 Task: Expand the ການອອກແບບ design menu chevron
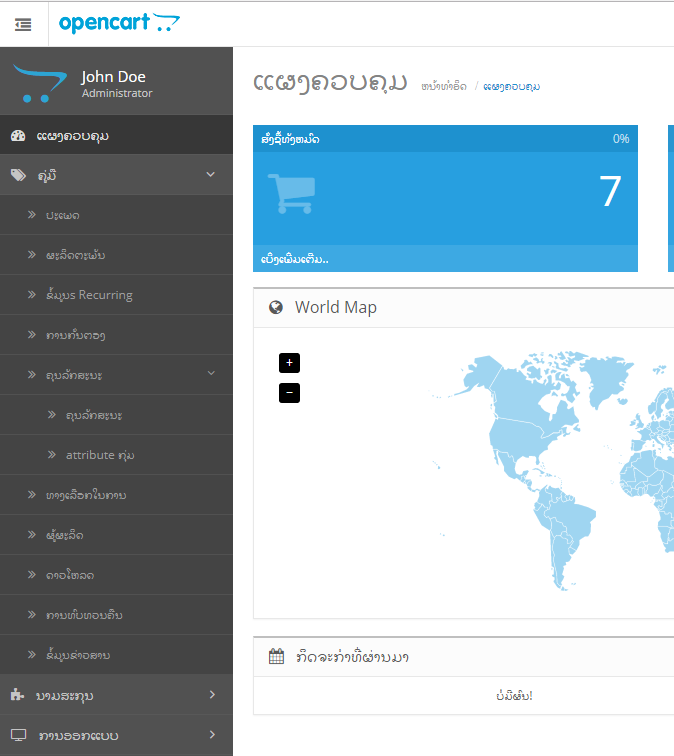click(212, 734)
